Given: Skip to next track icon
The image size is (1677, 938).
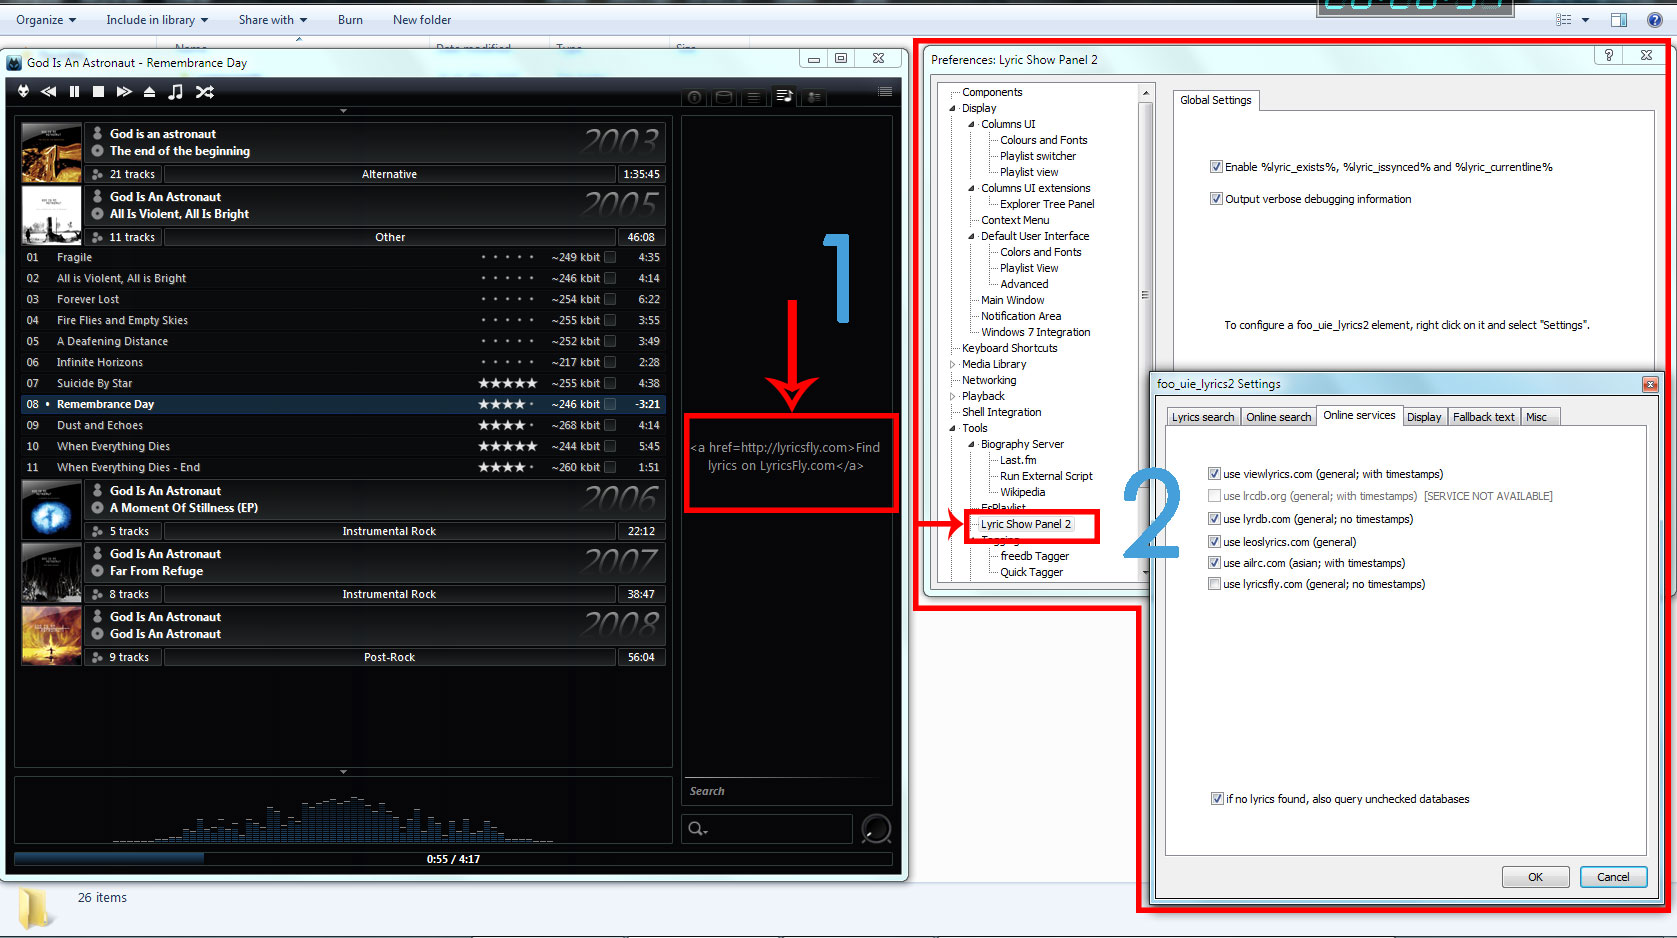Looking at the screenshot, I should tap(124, 92).
